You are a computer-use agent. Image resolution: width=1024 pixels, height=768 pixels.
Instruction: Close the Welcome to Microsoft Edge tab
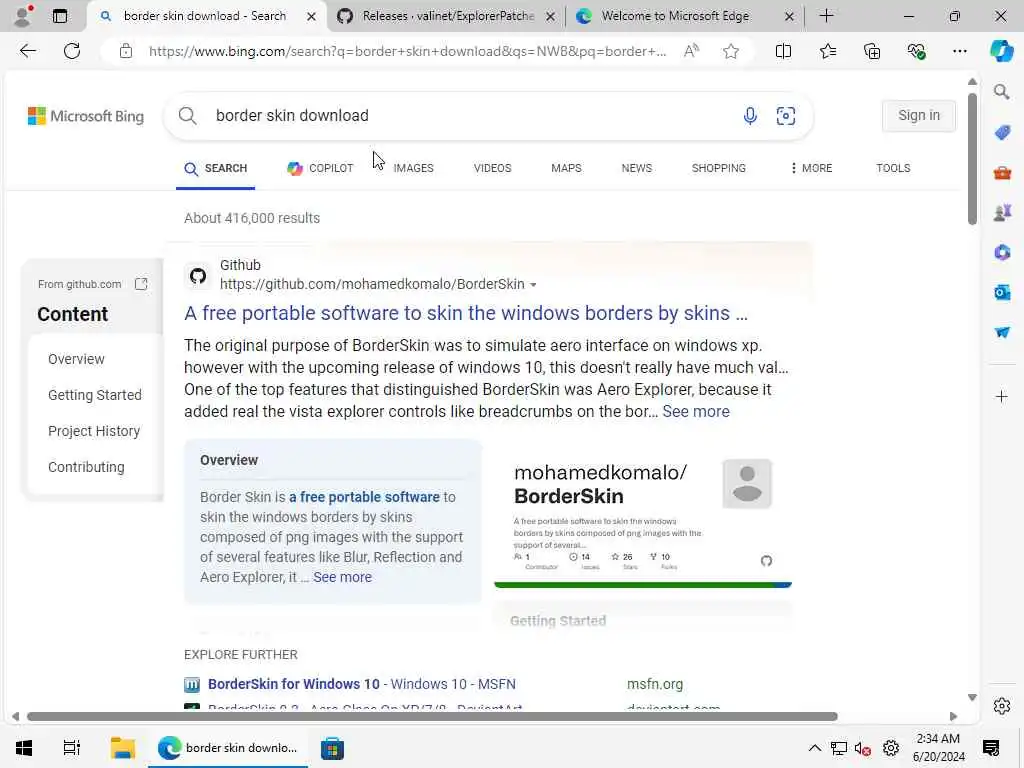789,16
